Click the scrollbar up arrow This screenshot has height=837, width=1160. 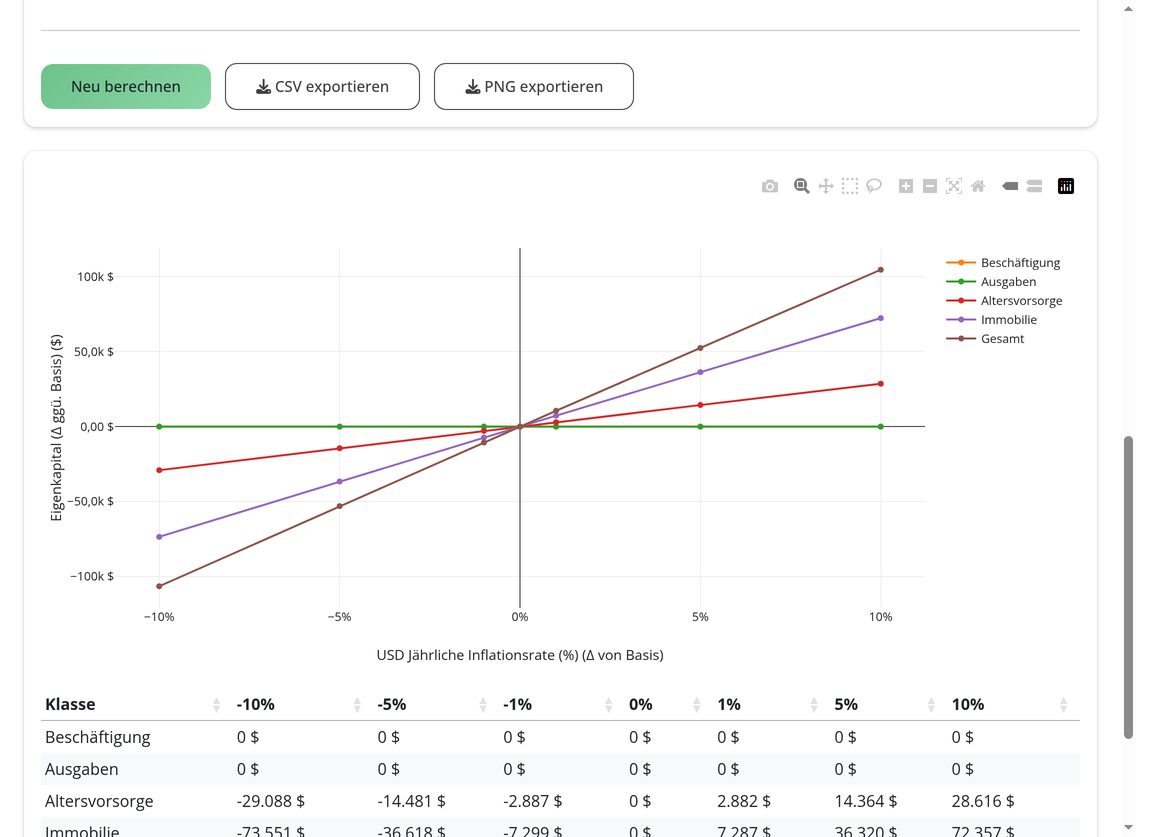1128,9
